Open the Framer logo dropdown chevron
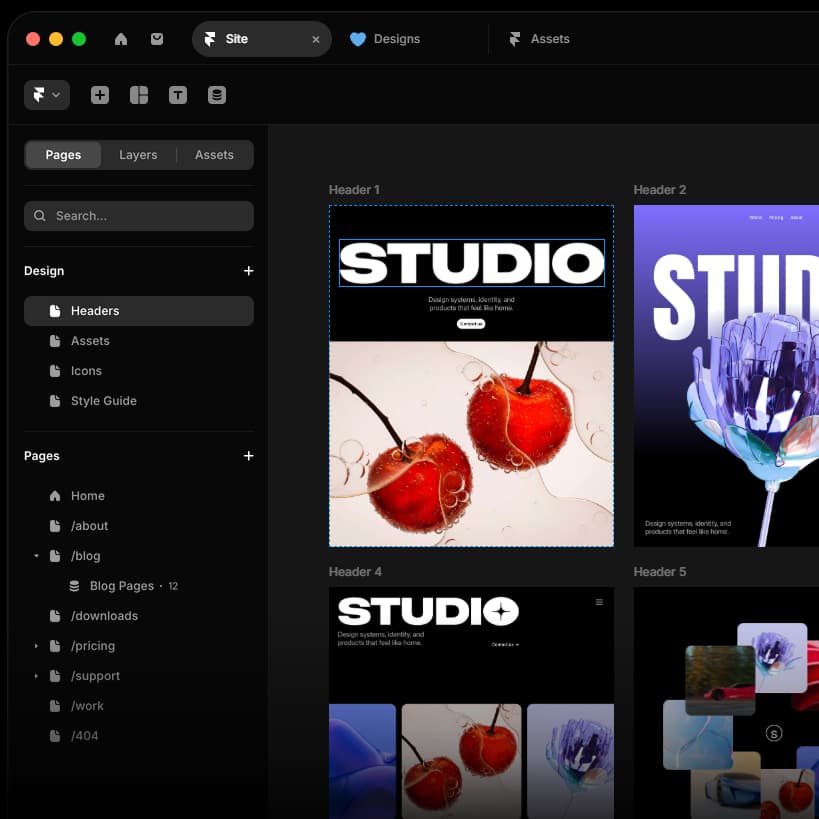Screen dimensions: 819x819 point(57,94)
